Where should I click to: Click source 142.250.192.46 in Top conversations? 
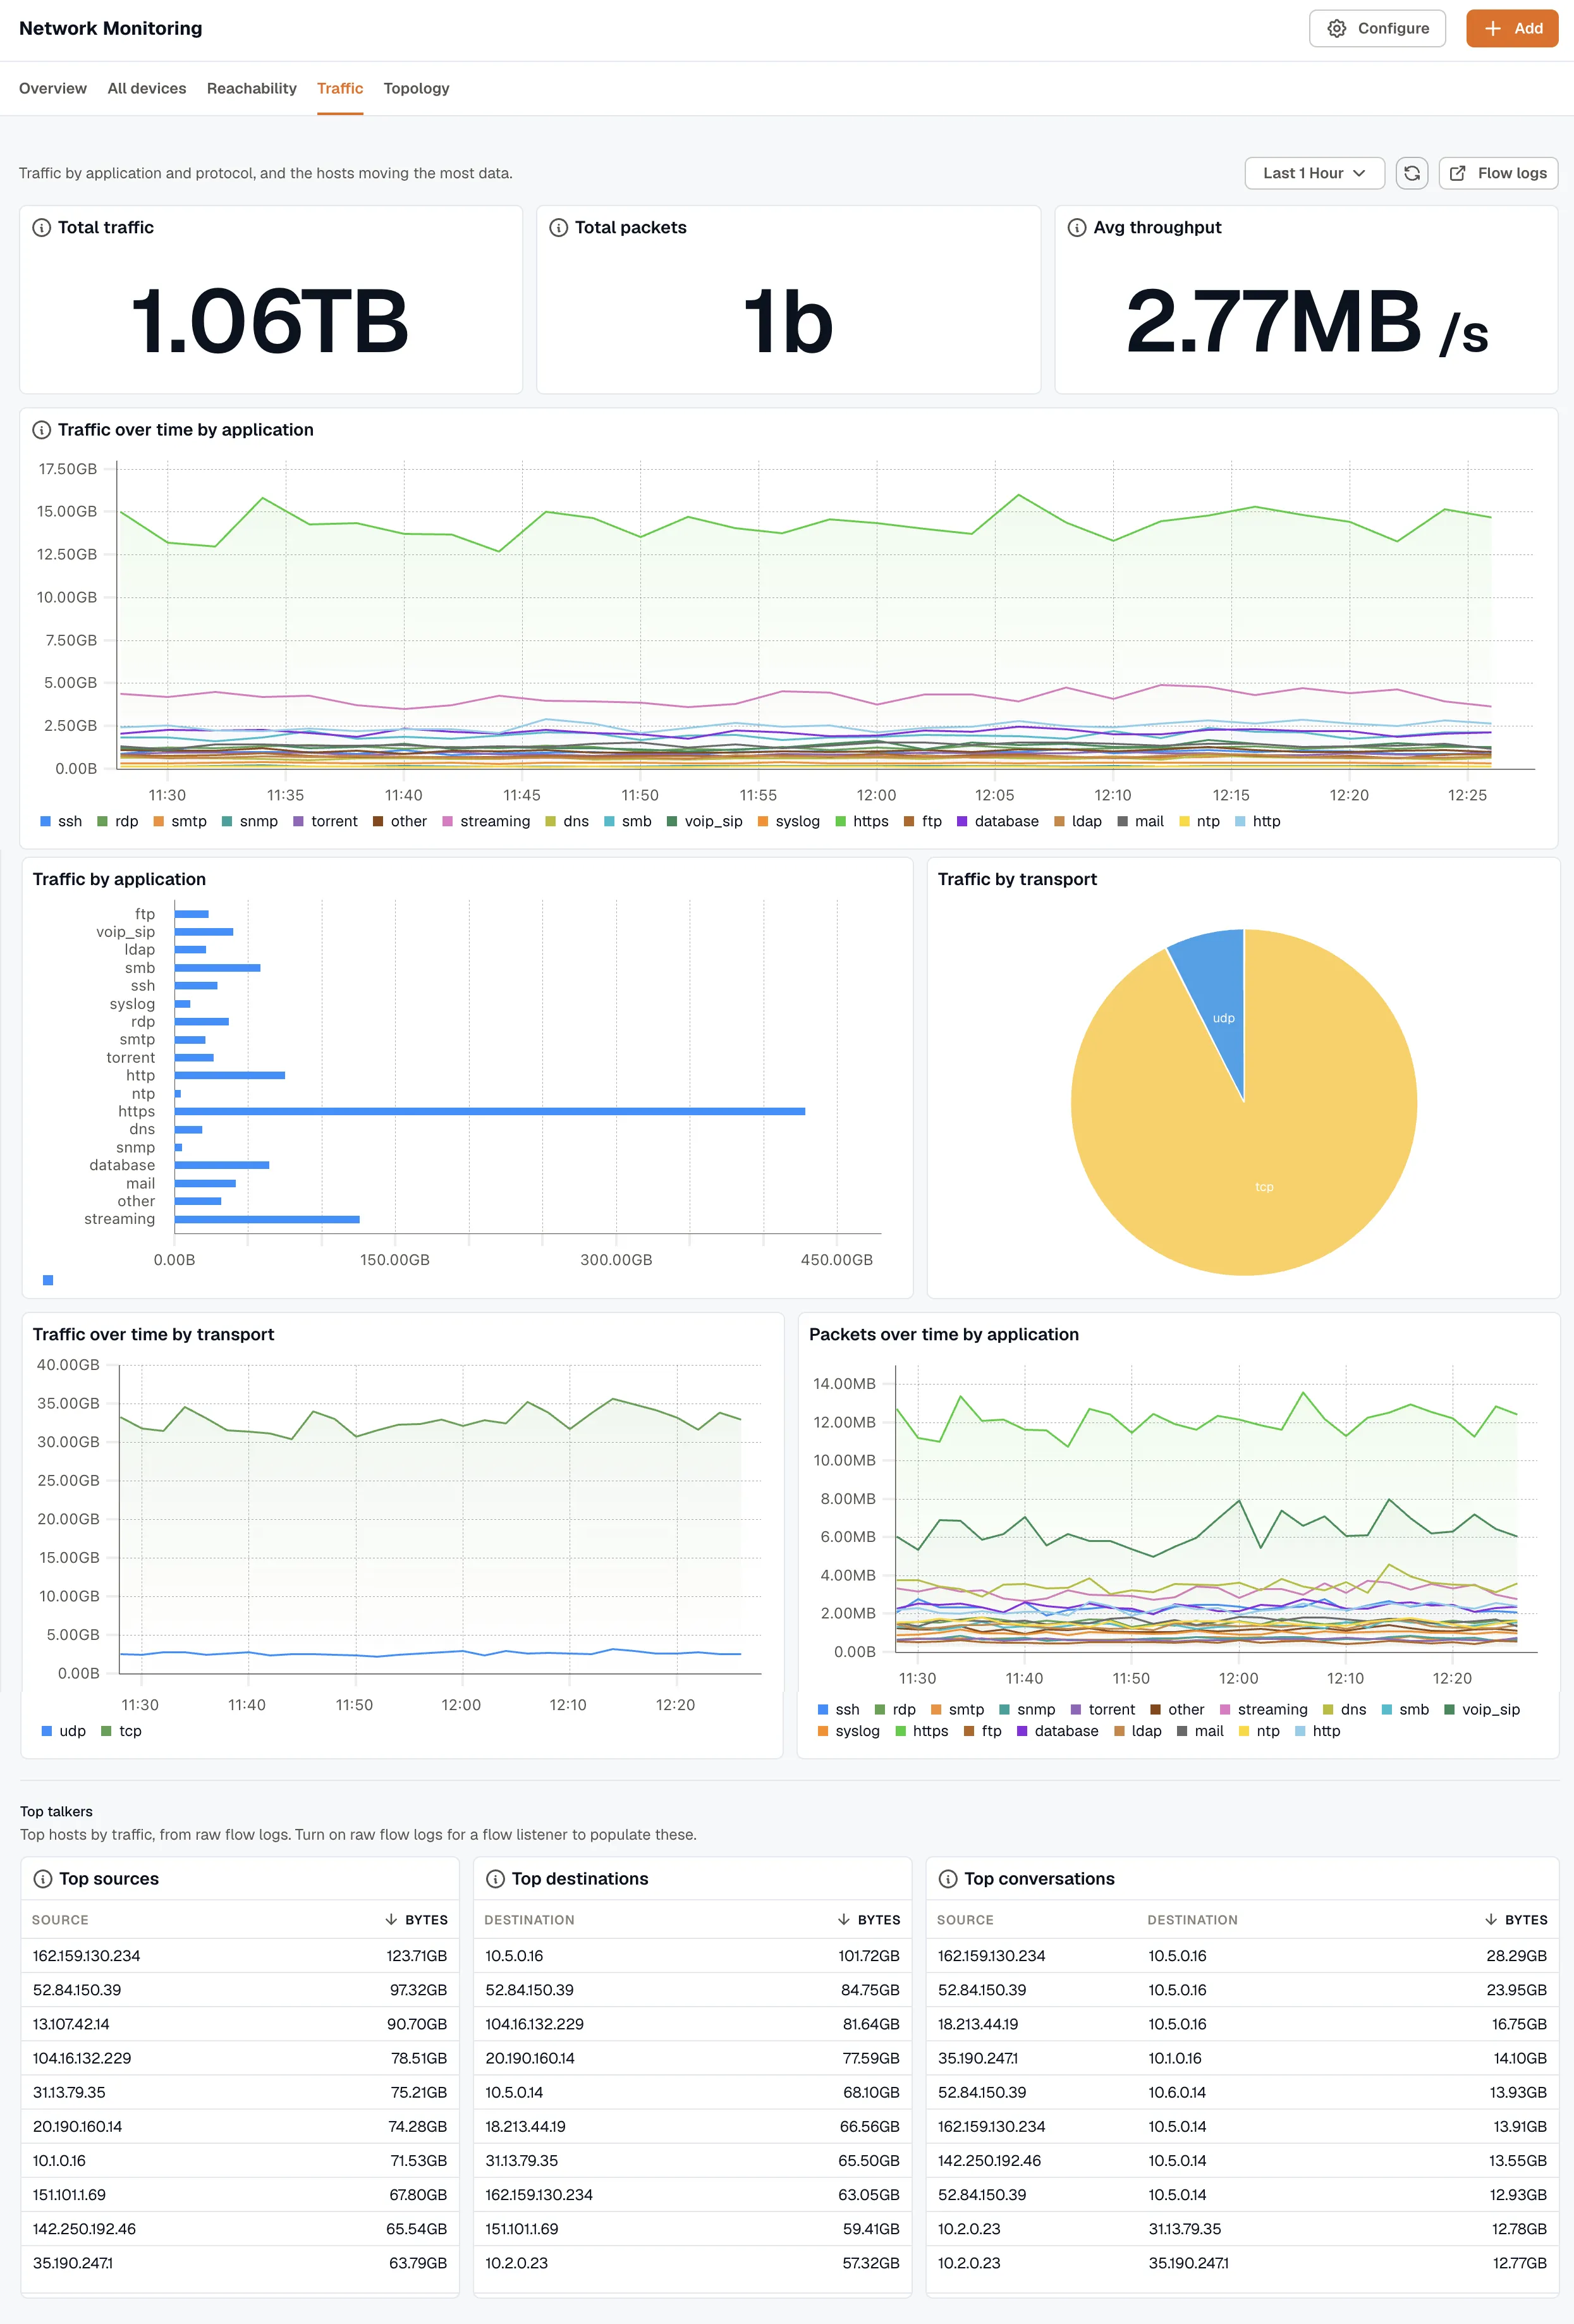click(989, 2161)
